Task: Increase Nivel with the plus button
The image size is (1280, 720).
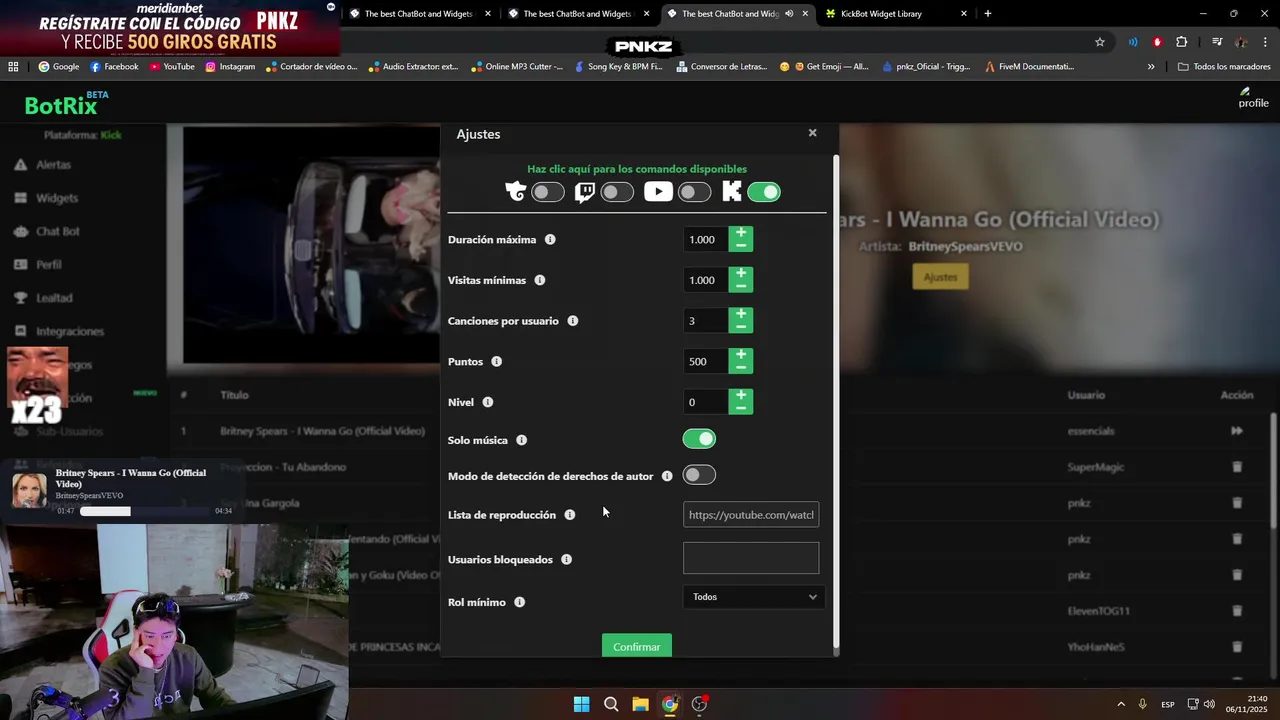Action: pos(741,395)
